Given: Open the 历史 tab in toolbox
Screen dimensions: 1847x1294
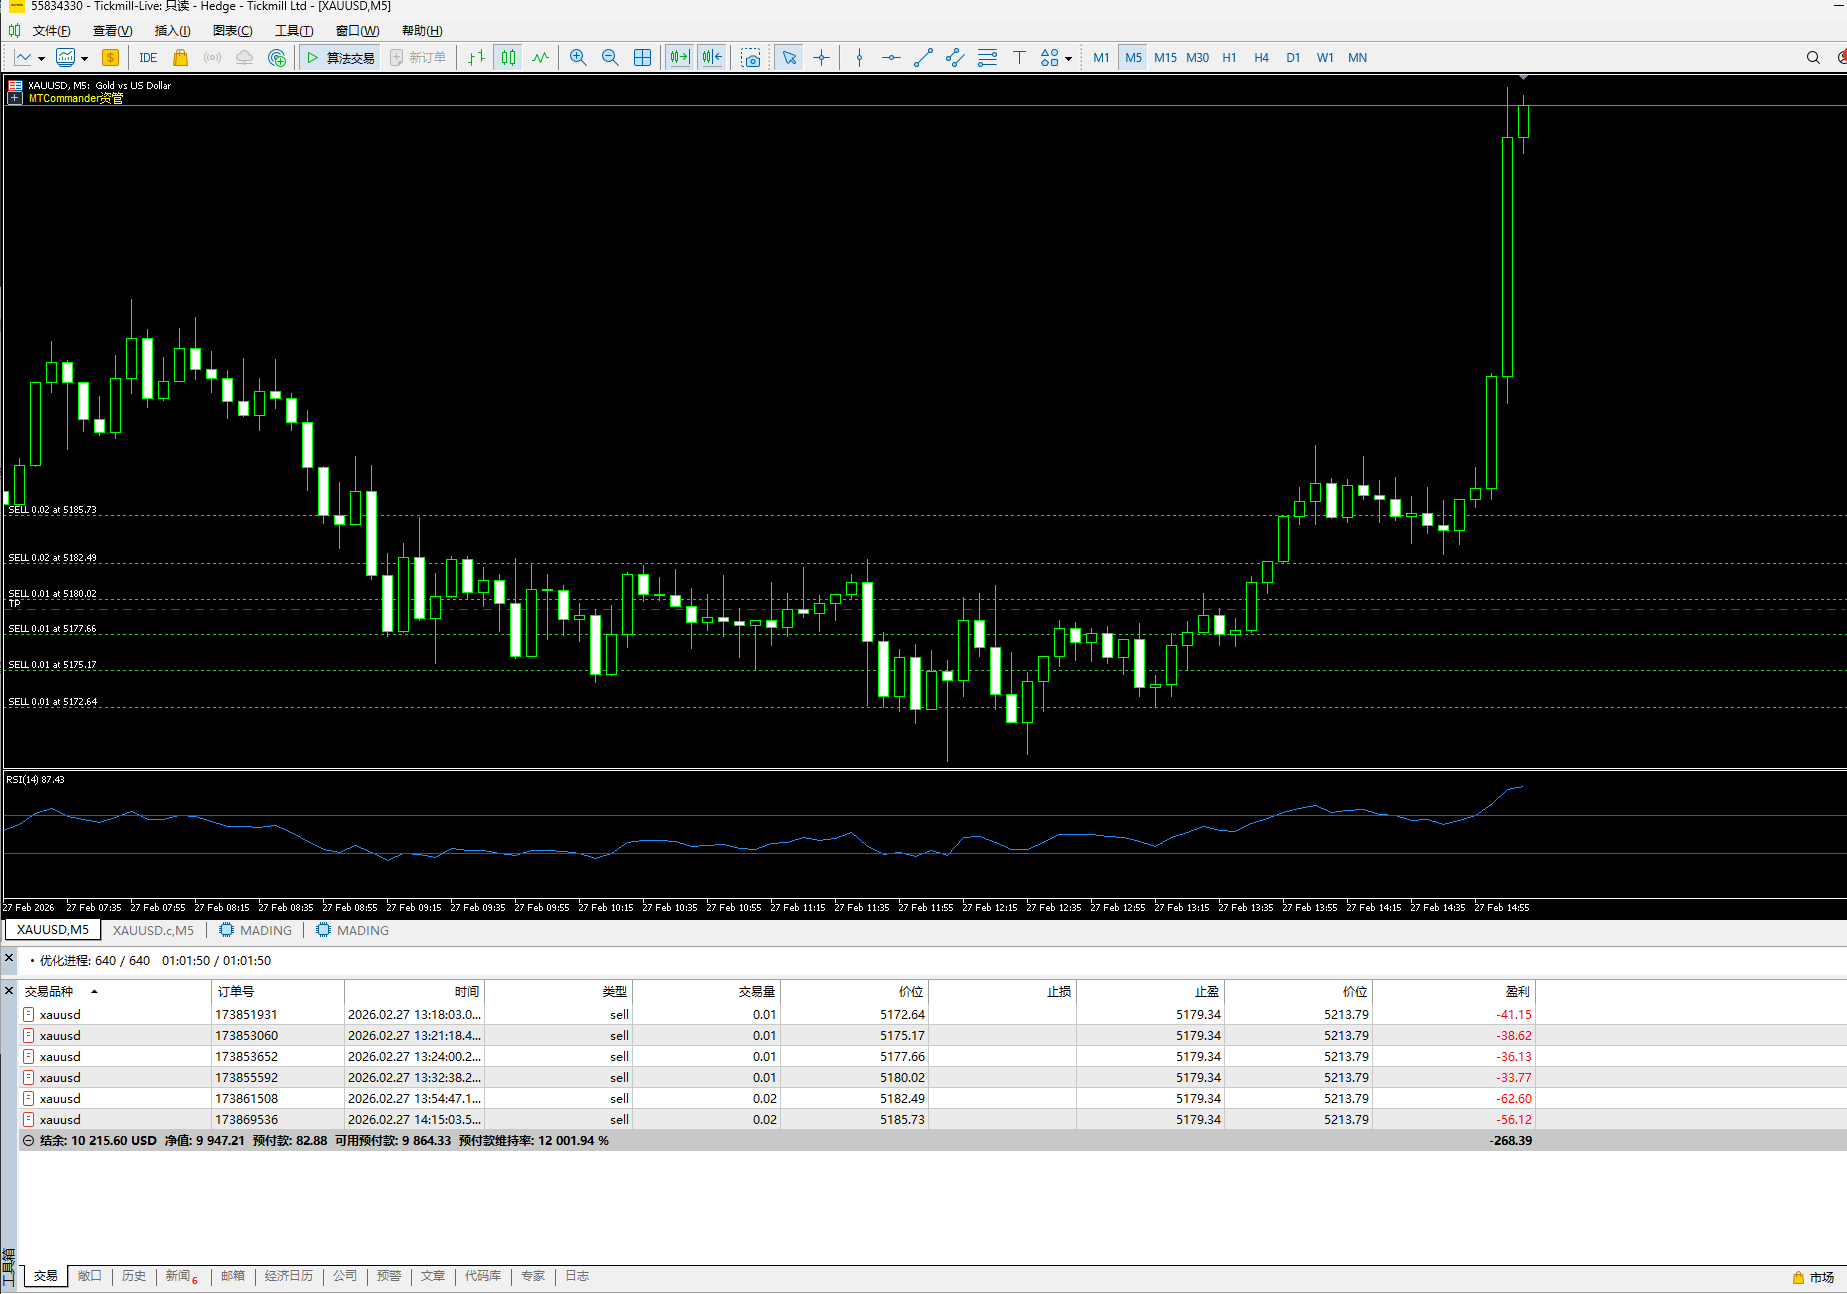Looking at the screenshot, I should tap(134, 1276).
